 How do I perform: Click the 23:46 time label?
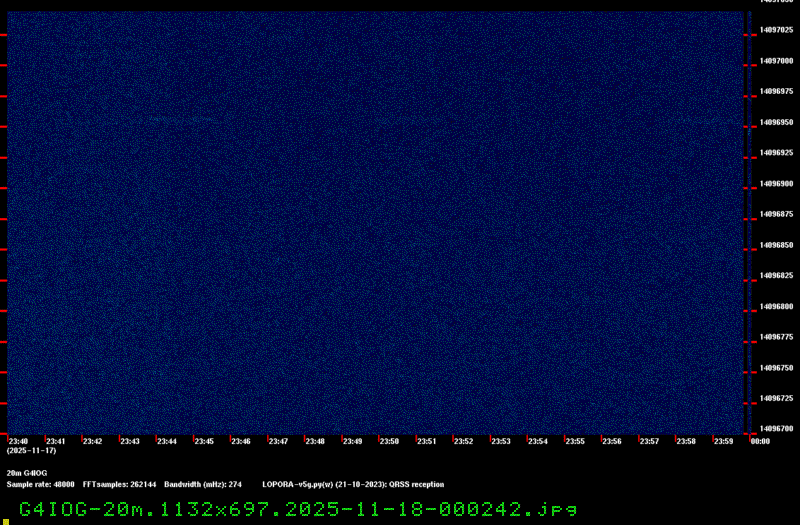241,441
